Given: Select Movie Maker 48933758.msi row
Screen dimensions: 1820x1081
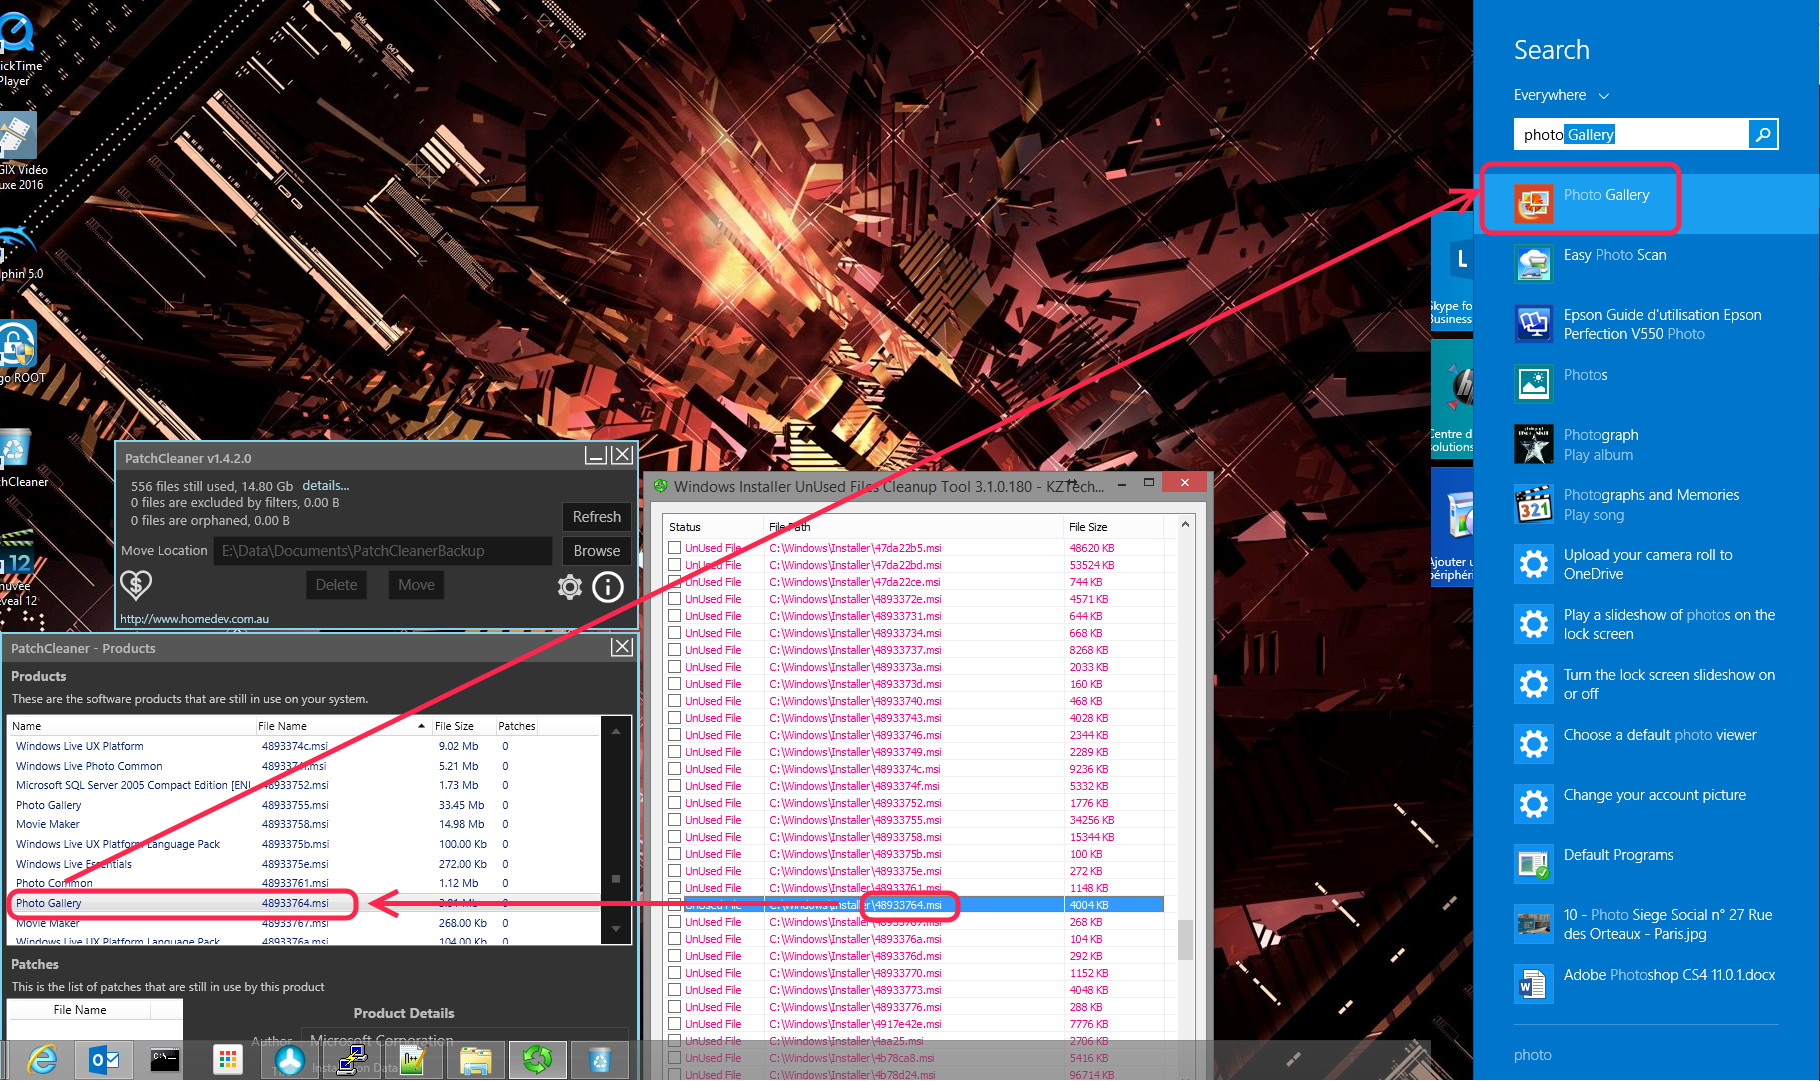Looking at the screenshot, I should pyautogui.click(x=305, y=824).
